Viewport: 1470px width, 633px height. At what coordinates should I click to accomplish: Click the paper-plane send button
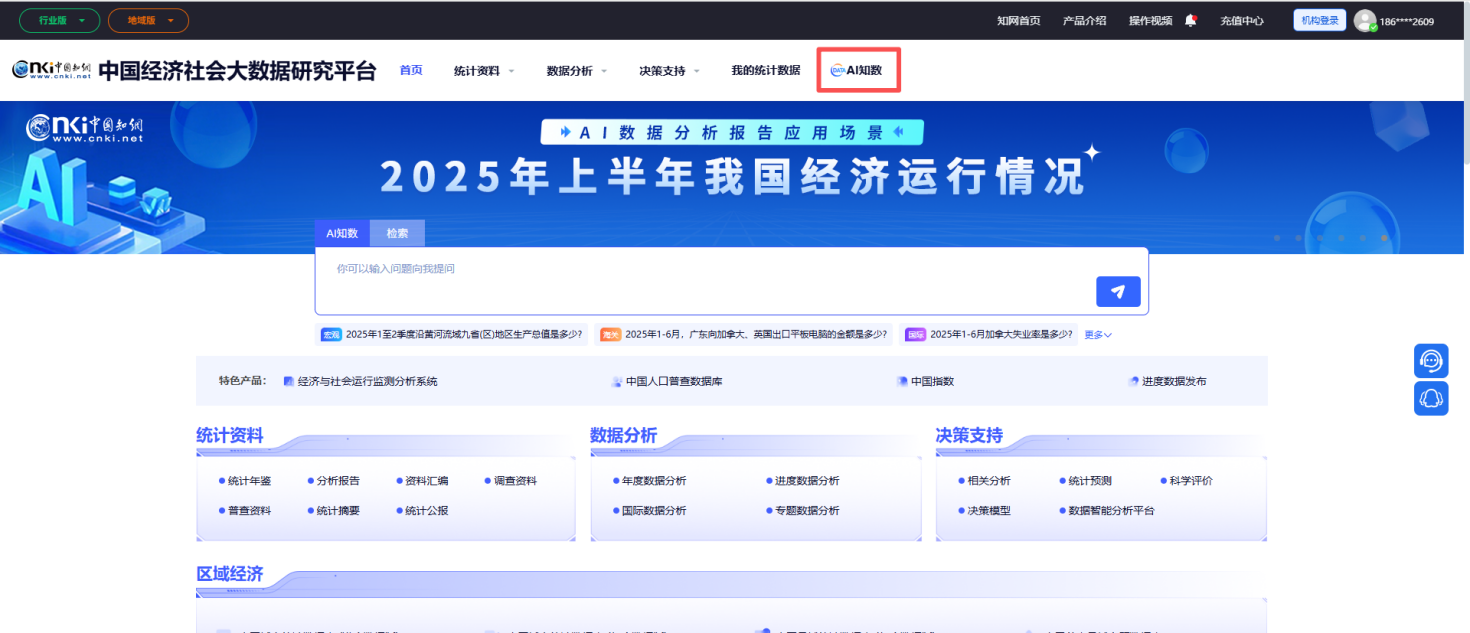click(x=1118, y=291)
